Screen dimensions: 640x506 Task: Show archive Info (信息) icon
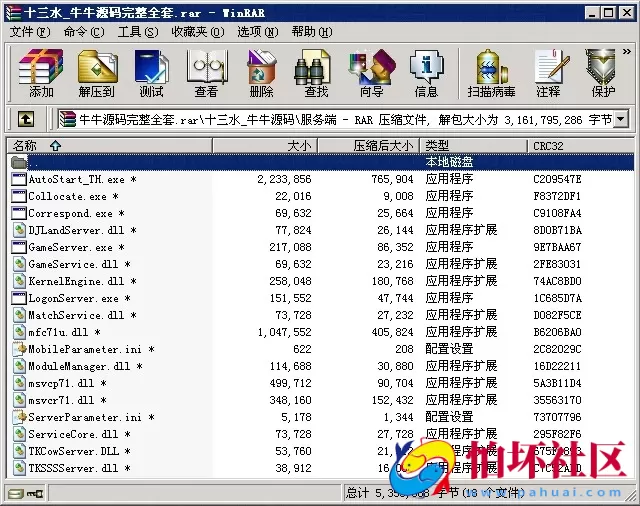click(x=426, y=73)
